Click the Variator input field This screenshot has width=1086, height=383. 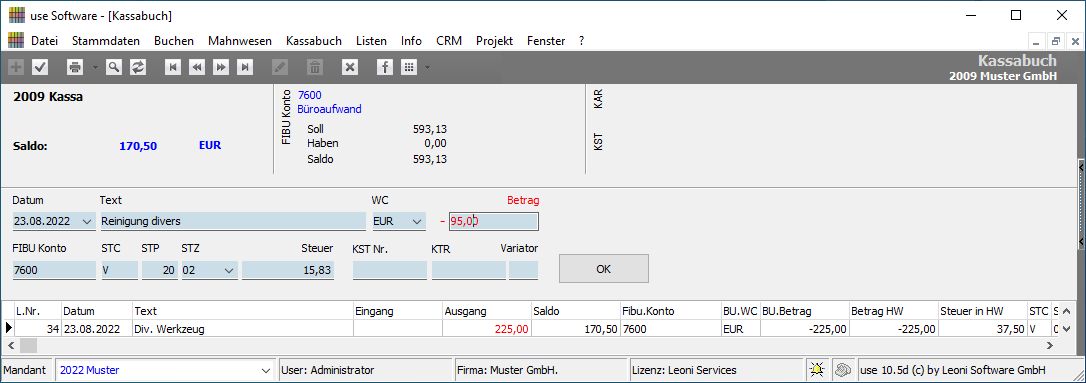[524, 271]
